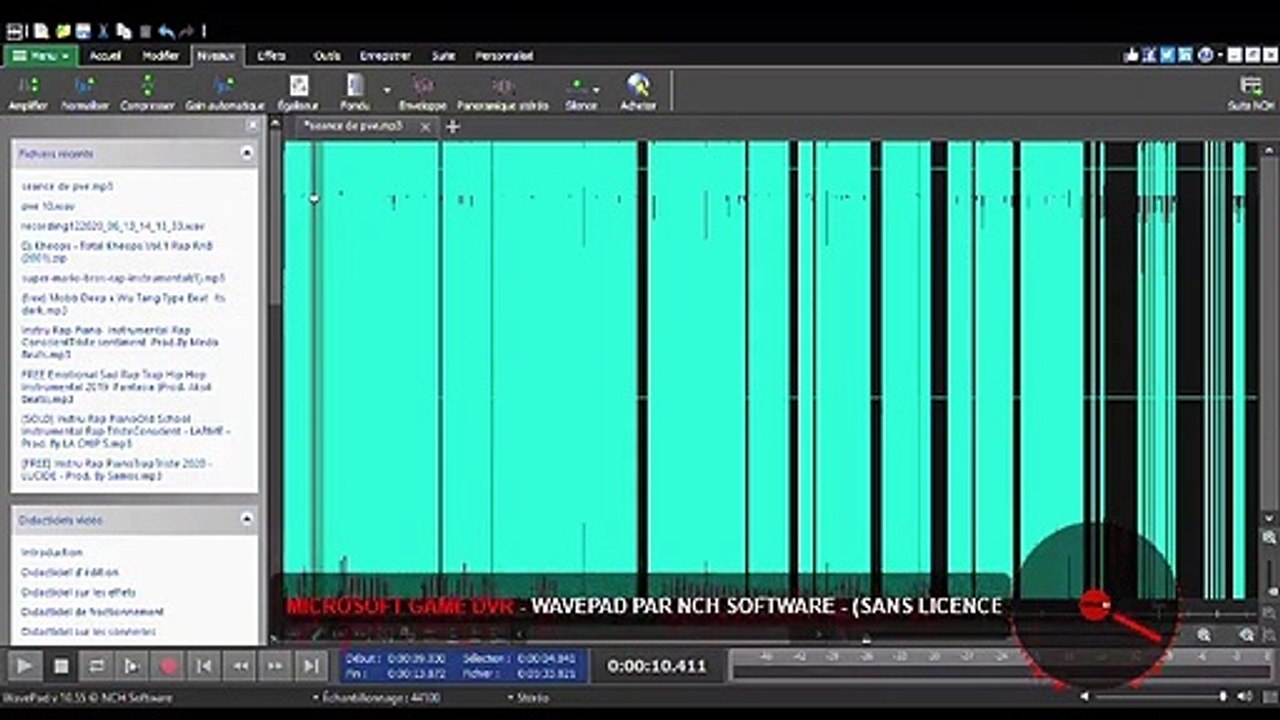This screenshot has height=720, width=1280.
Task: Click the volume slider handle
Action: [x=1222, y=696]
